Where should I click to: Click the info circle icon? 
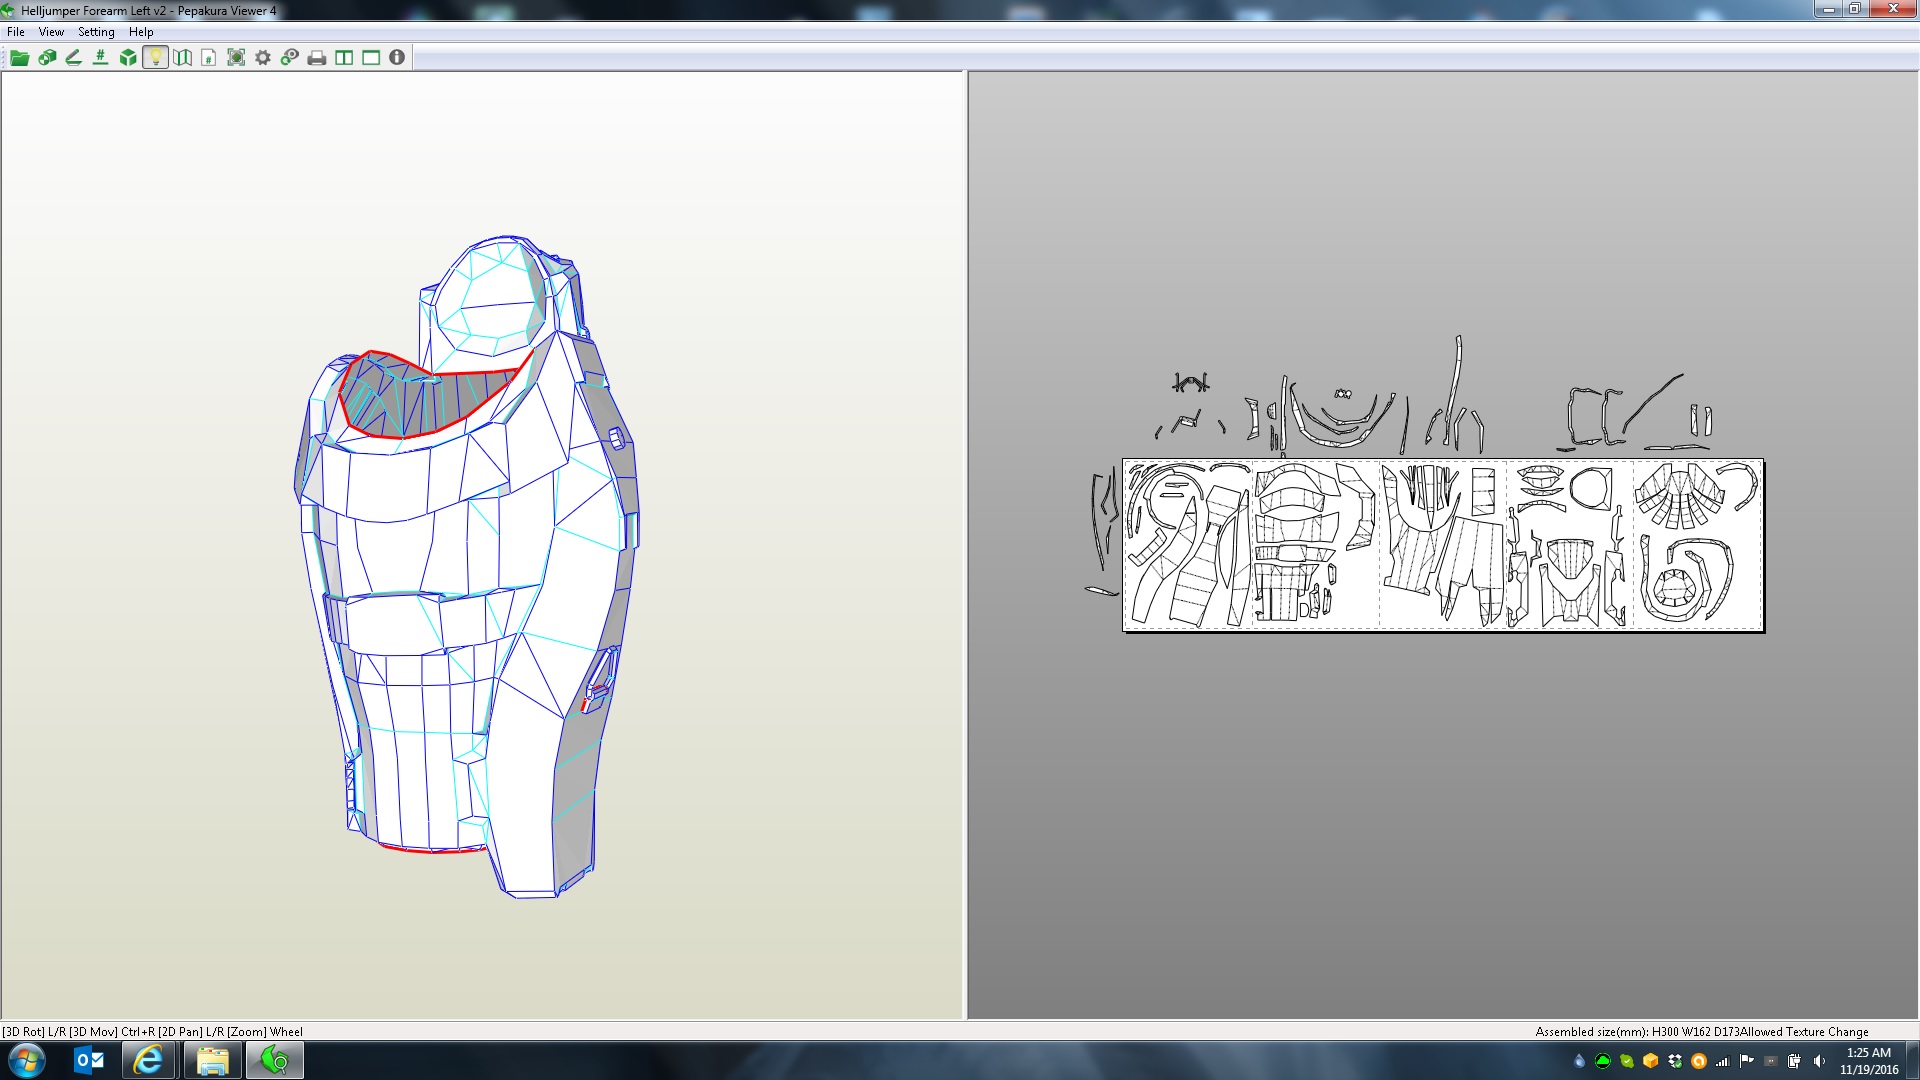[x=397, y=58]
